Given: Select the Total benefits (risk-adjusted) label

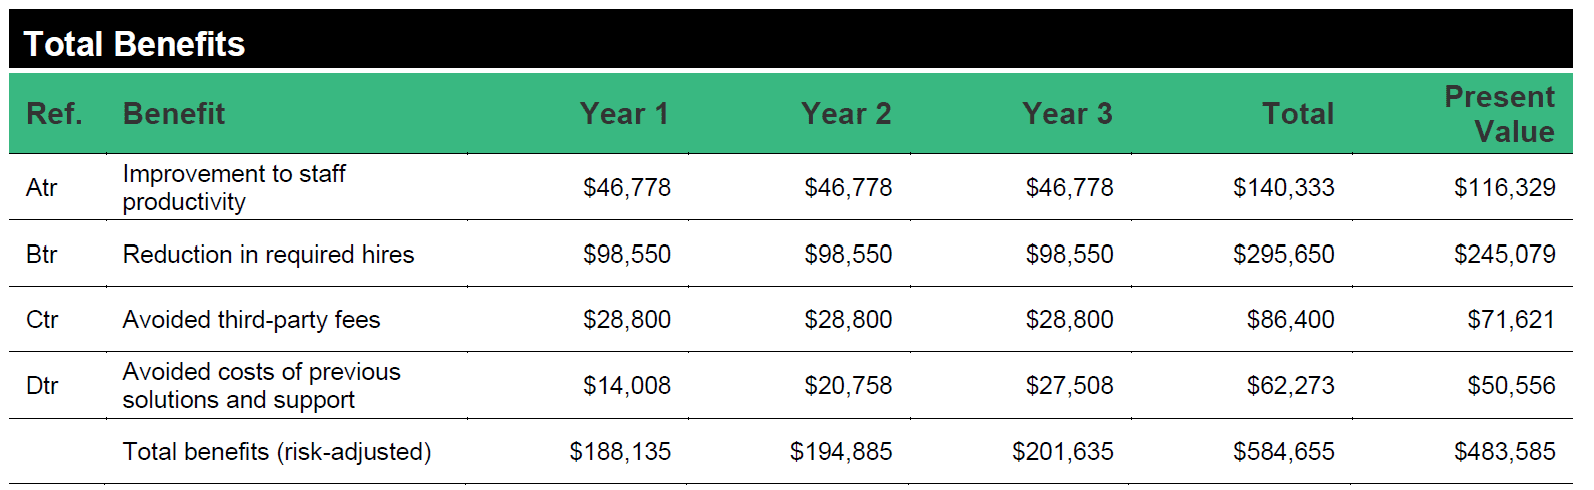Looking at the screenshot, I should point(277,452).
